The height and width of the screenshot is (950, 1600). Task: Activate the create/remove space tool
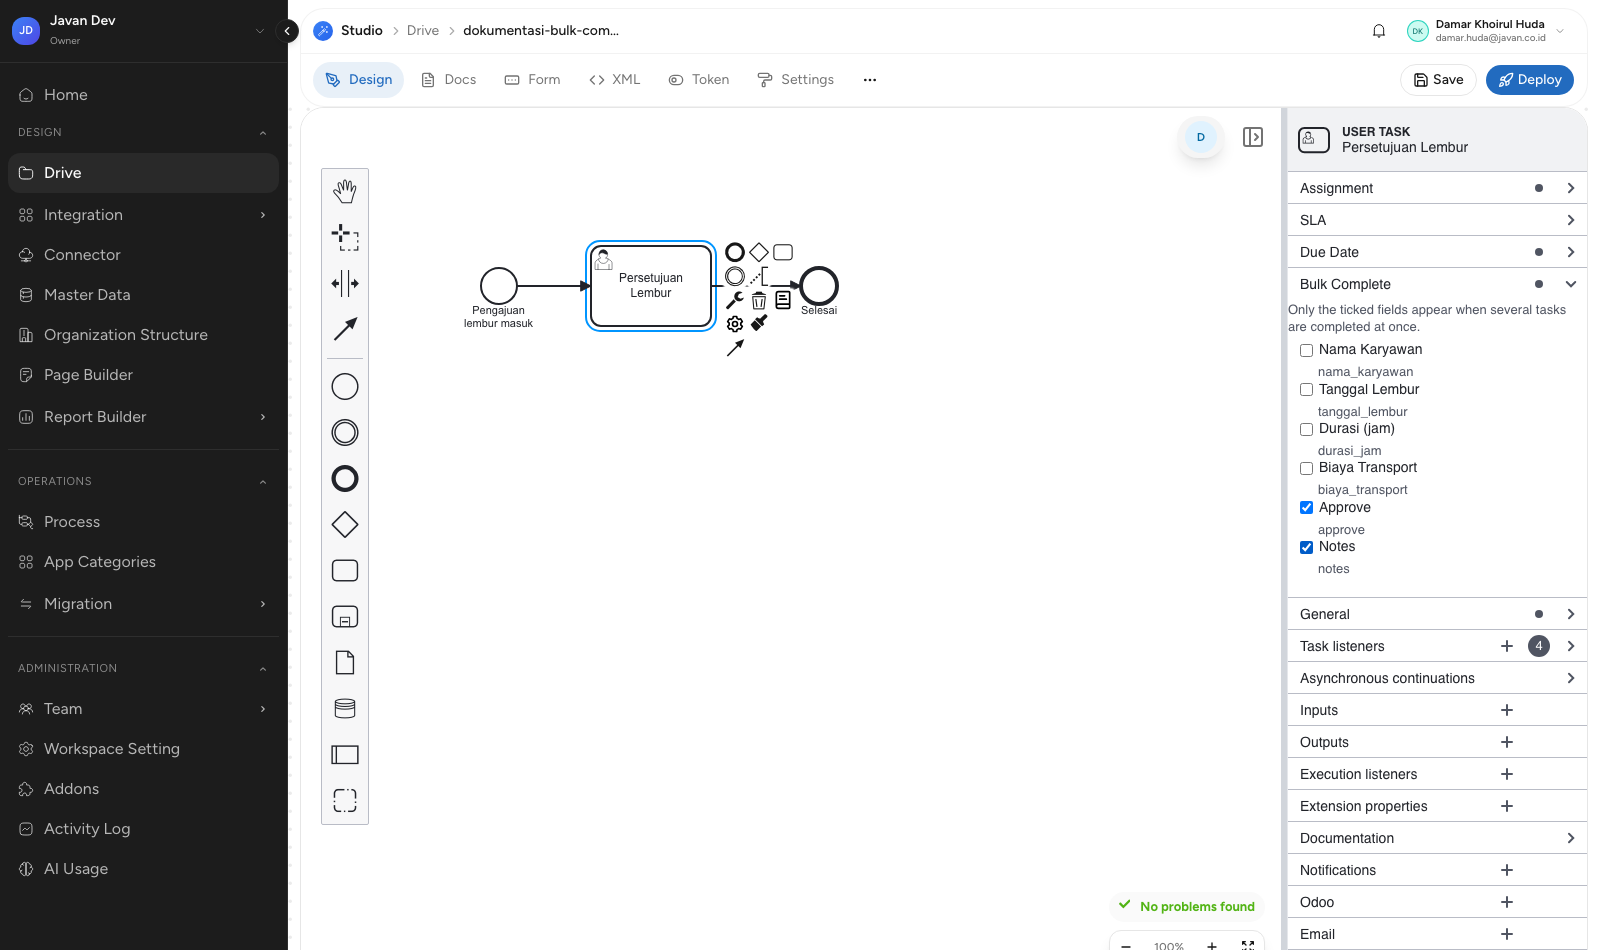pos(345,283)
